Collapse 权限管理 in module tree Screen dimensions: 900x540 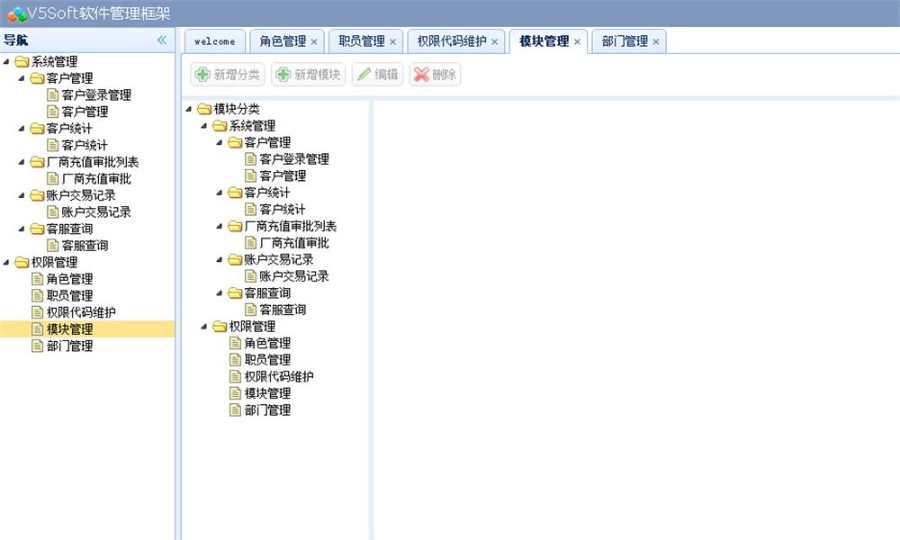204,326
